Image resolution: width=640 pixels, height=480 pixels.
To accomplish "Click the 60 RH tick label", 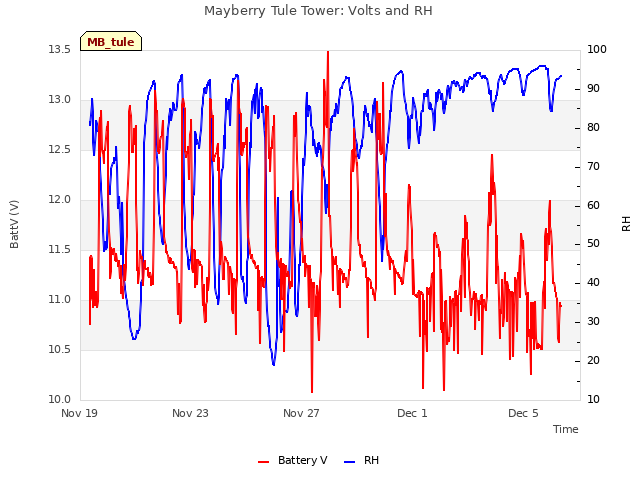I will [x=593, y=205].
